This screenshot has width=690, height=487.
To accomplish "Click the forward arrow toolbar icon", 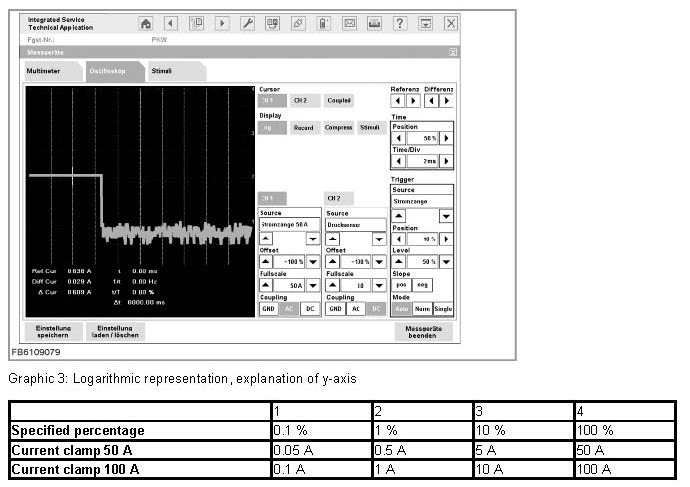I will (222, 23).
